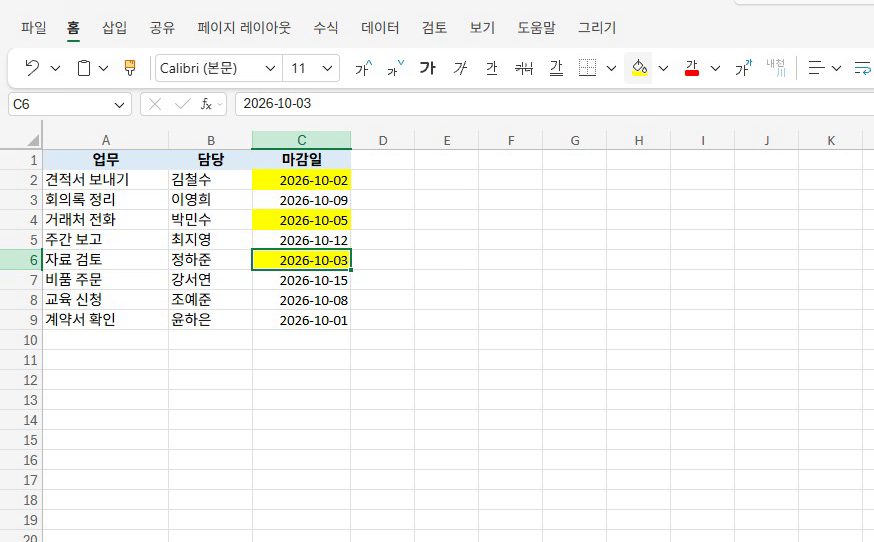Click the formula Enter checkmark icon
The width and height of the screenshot is (874, 542).
click(x=182, y=104)
